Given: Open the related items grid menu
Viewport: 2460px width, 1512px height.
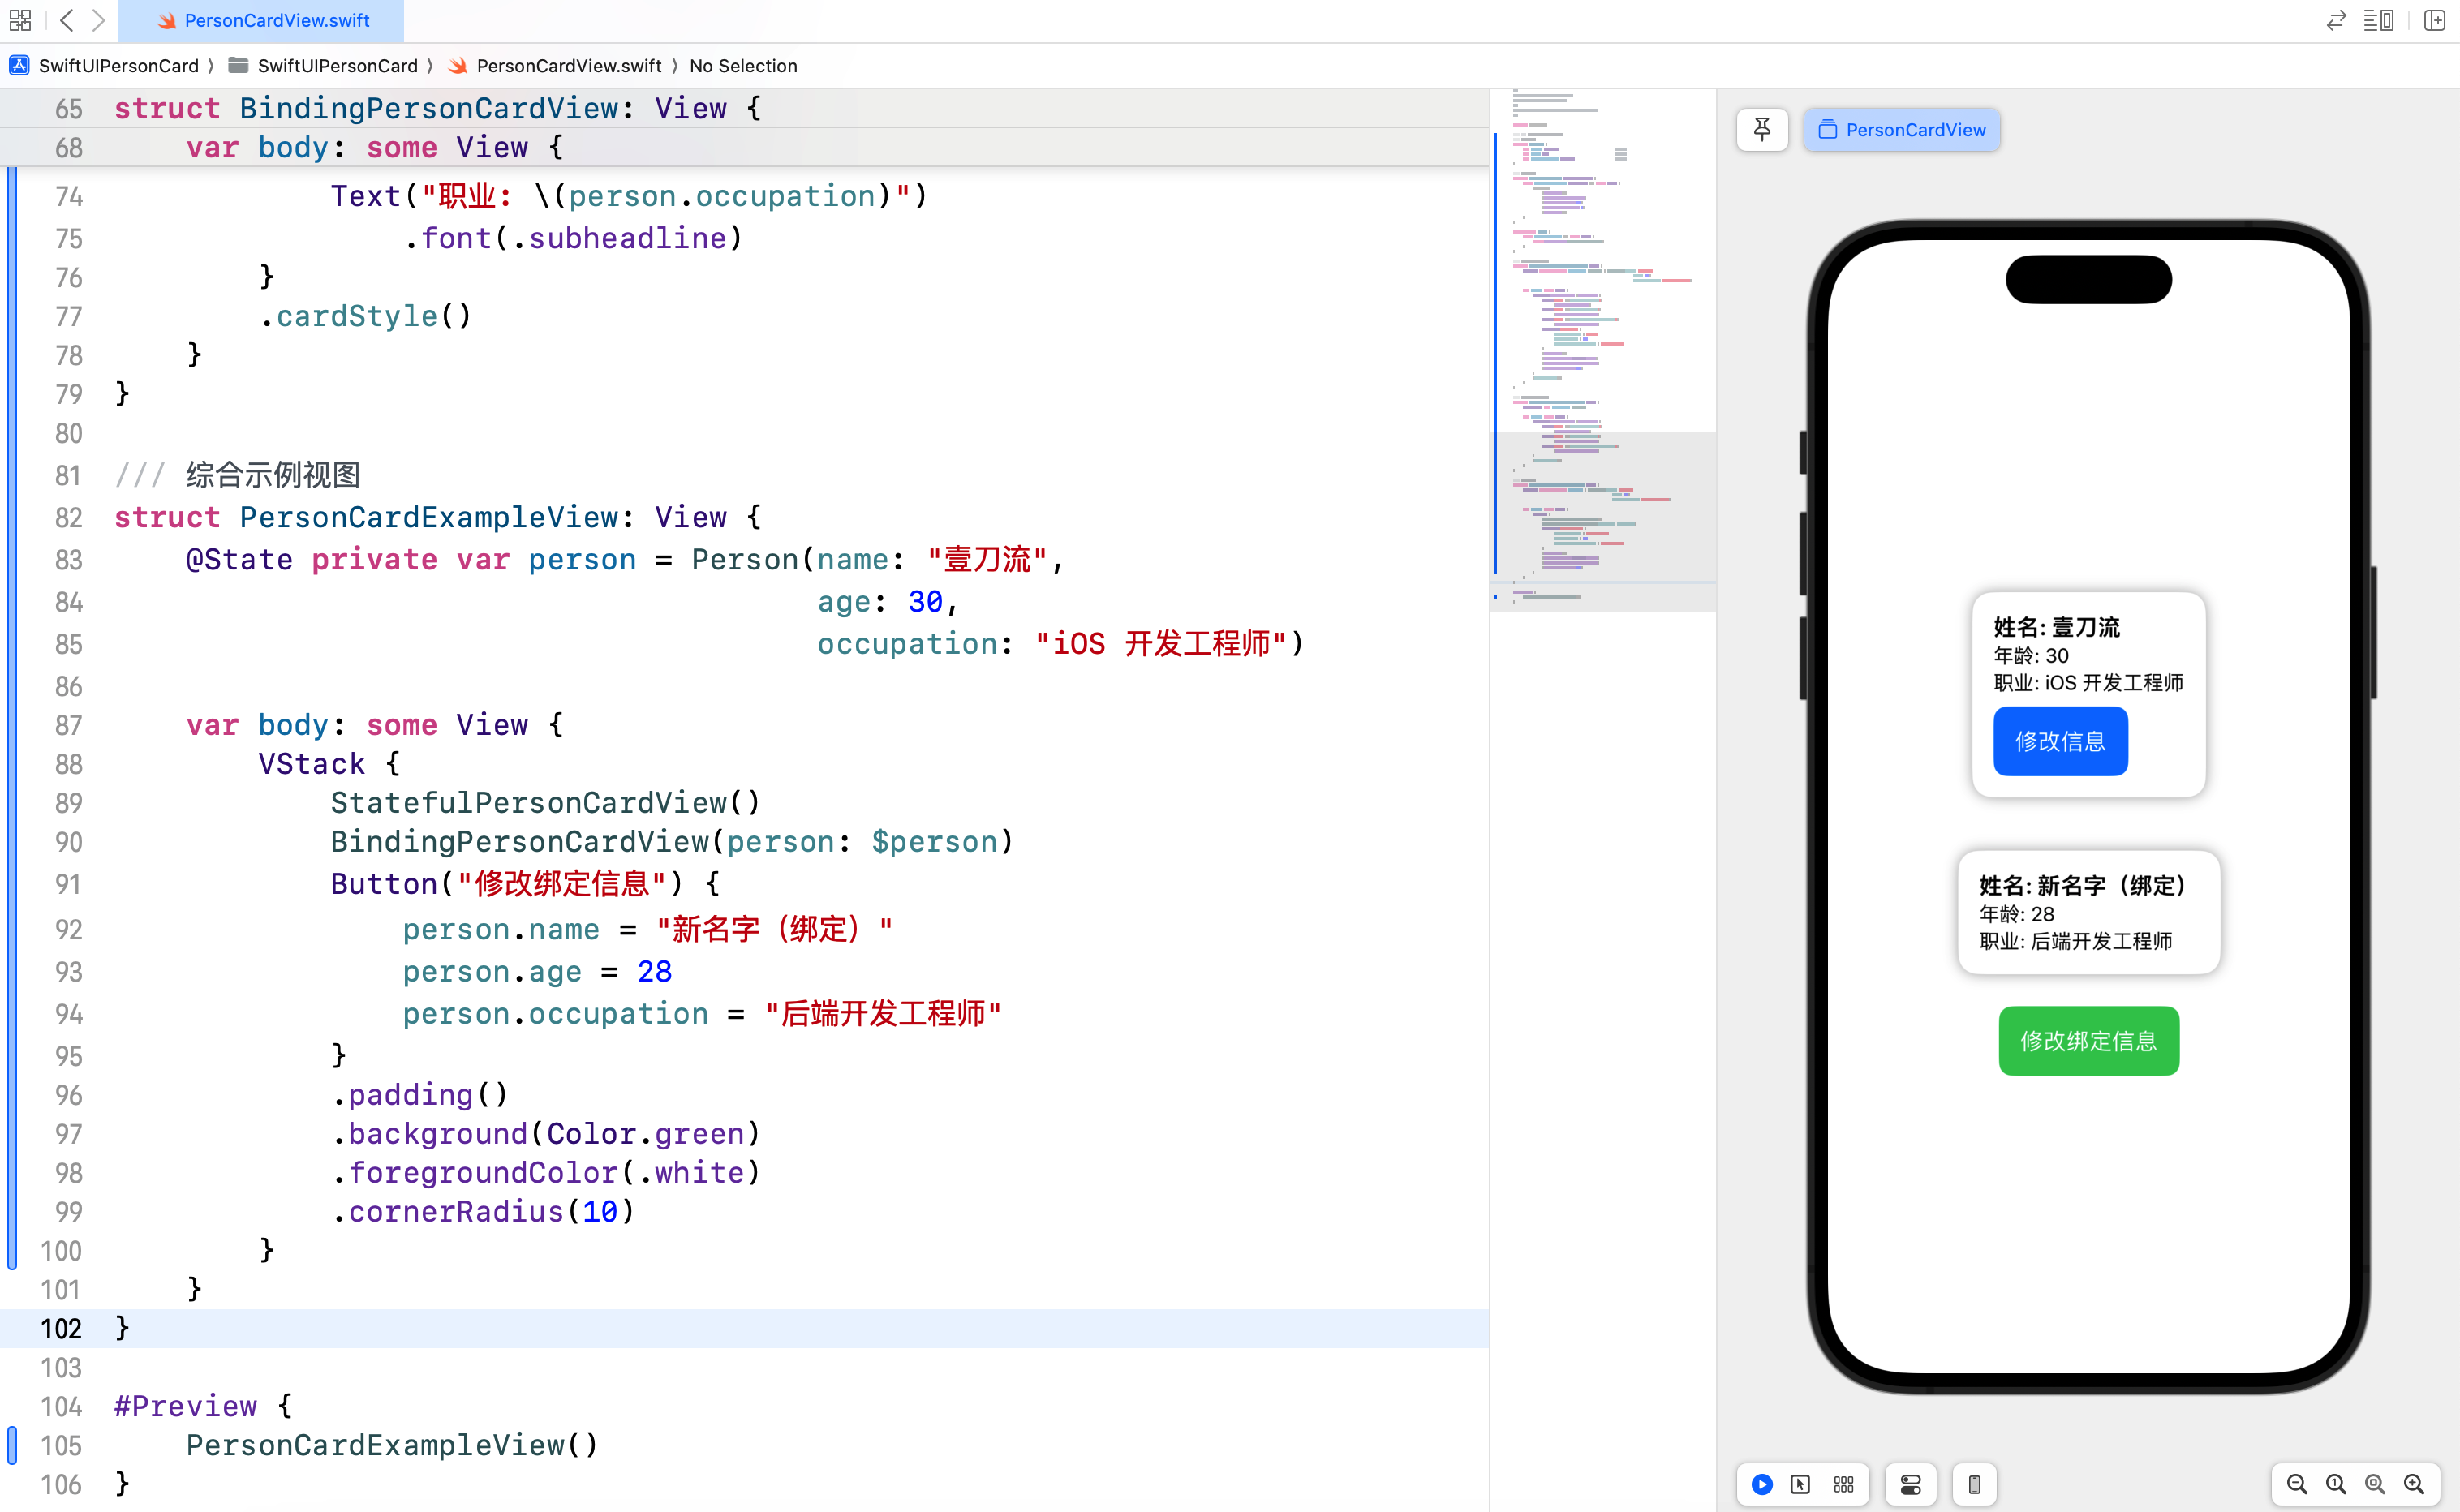Looking at the screenshot, I should [20, 20].
